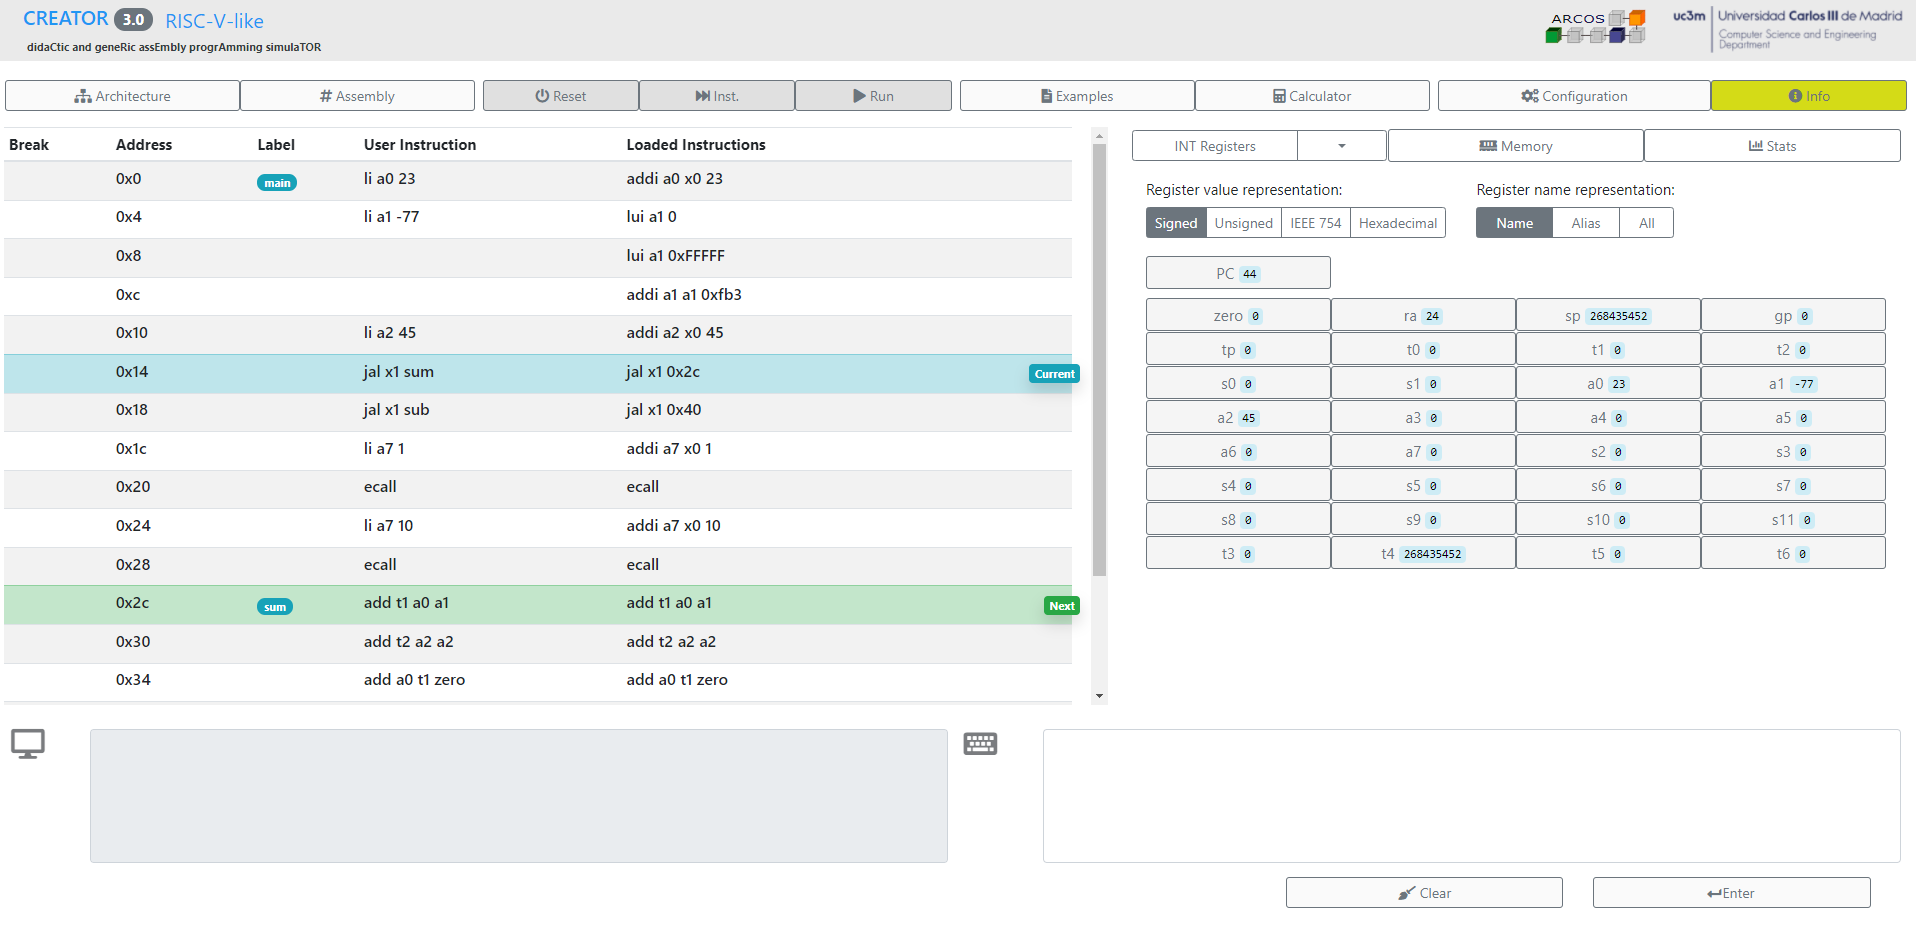This screenshot has height=943, width=1916.
Task: Open the Stats panel
Action: click(x=1772, y=145)
